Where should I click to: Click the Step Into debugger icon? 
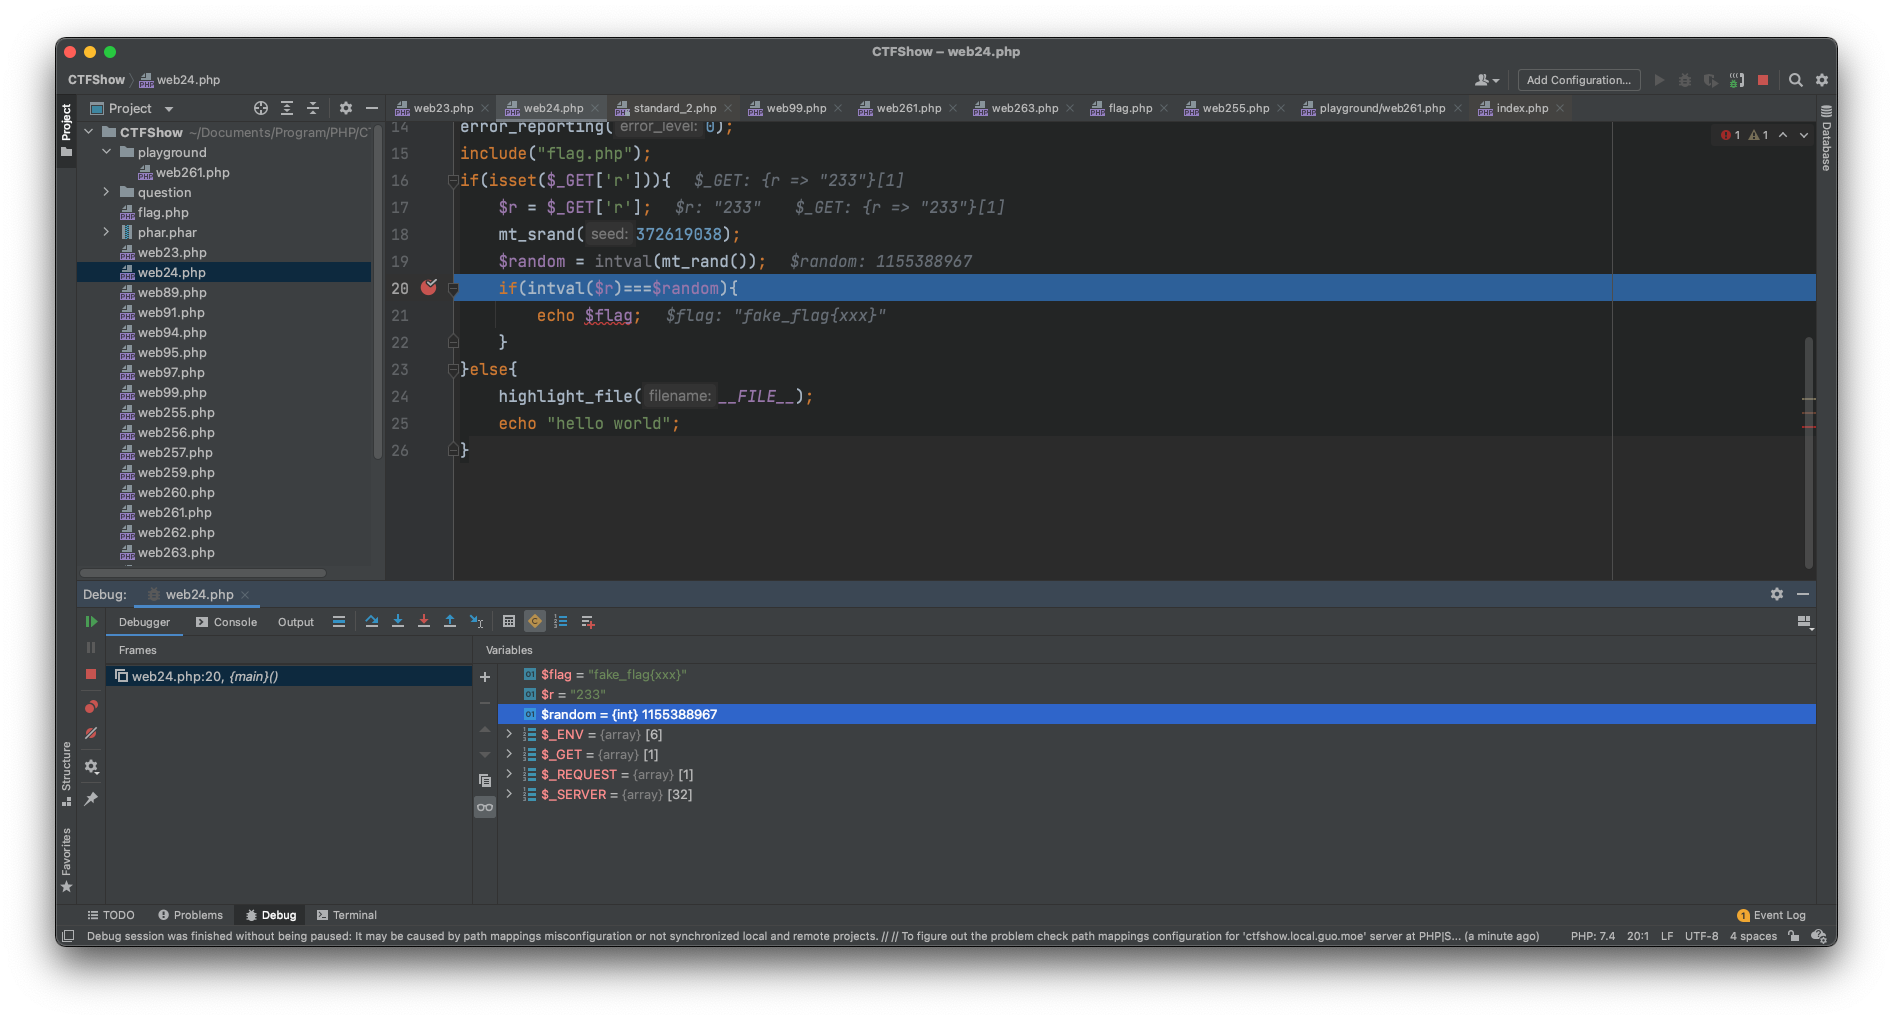pos(398,621)
